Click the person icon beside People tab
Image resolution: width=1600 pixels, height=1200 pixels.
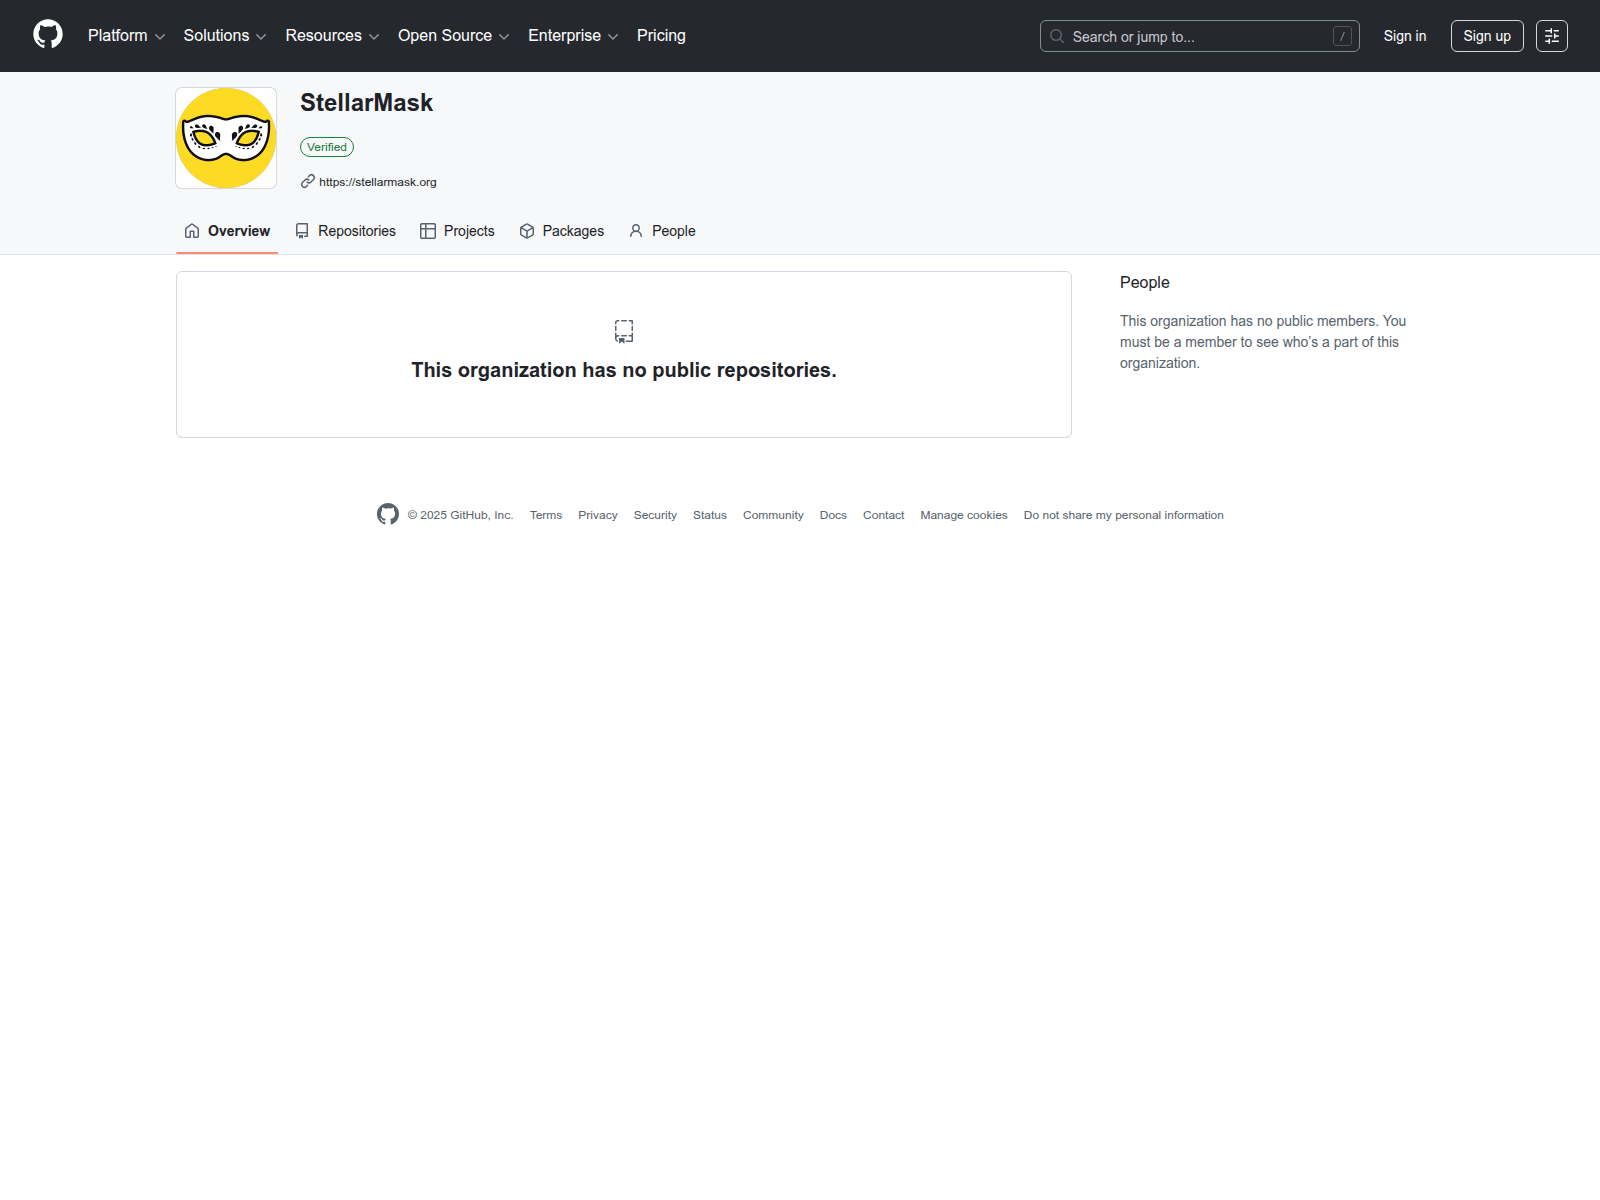[x=636, y=231]
